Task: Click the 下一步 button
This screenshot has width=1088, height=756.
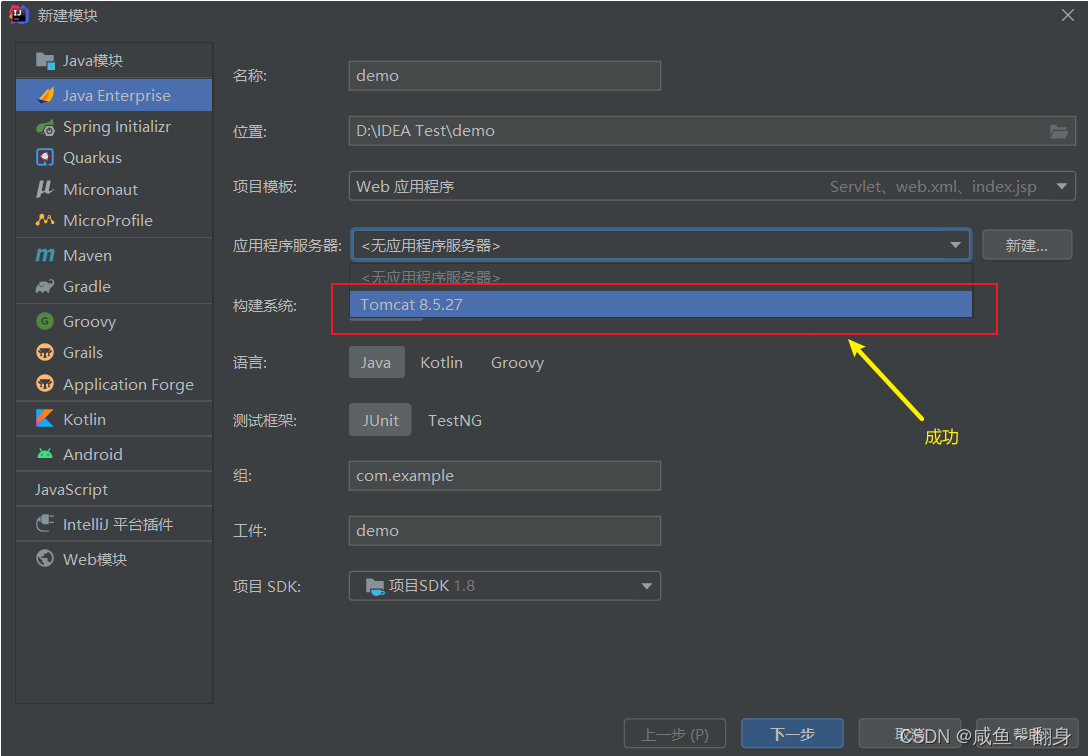Action: [792, 734]
